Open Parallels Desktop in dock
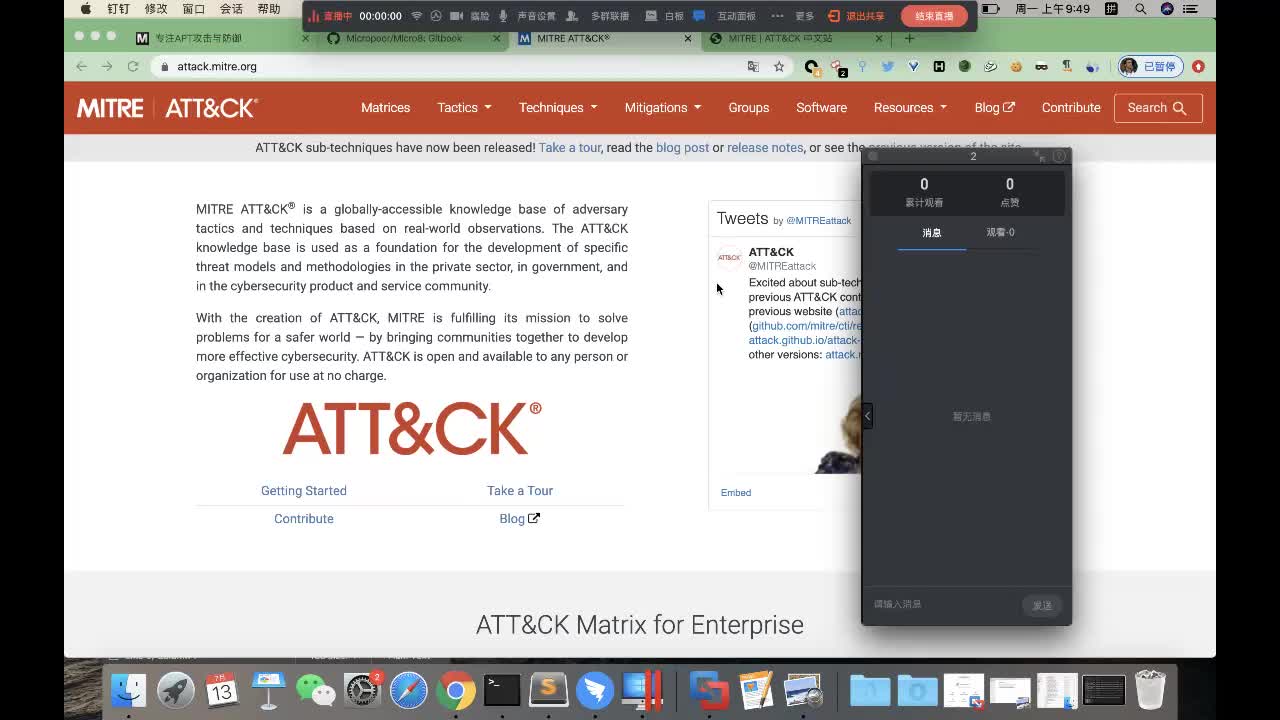 tap(642, 690)
